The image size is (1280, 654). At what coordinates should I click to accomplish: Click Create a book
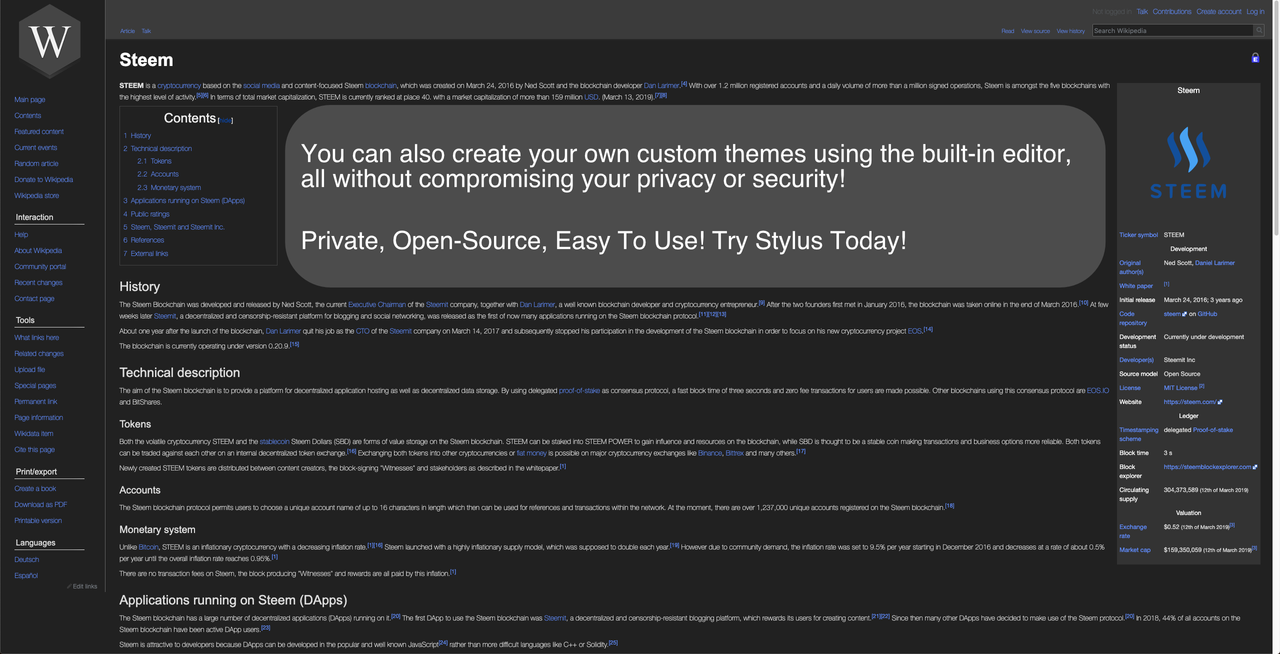coord(35,489)
